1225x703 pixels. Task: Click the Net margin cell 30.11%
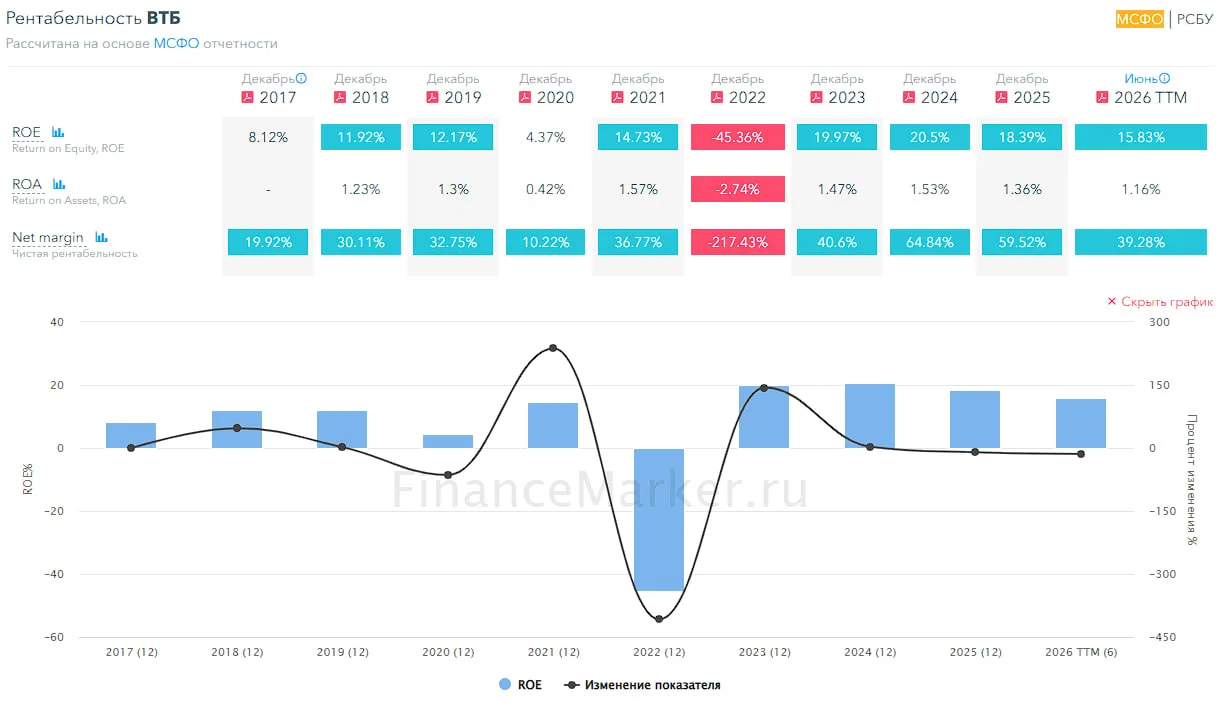[361, 242]
